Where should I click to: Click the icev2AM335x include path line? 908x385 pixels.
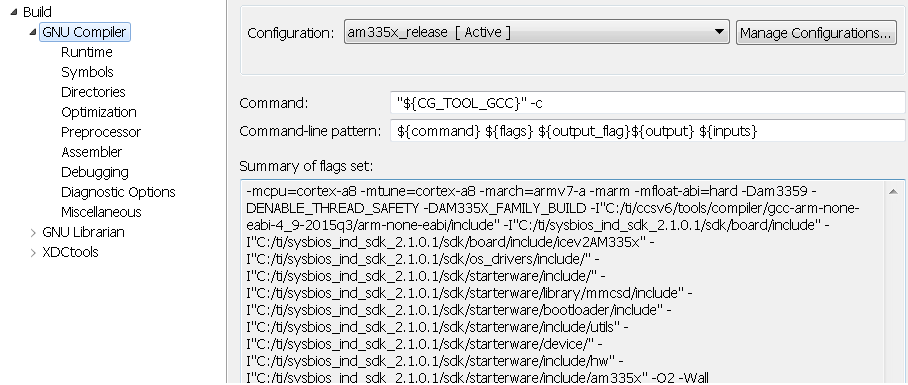pyautogui.click(x=451, y=242)
